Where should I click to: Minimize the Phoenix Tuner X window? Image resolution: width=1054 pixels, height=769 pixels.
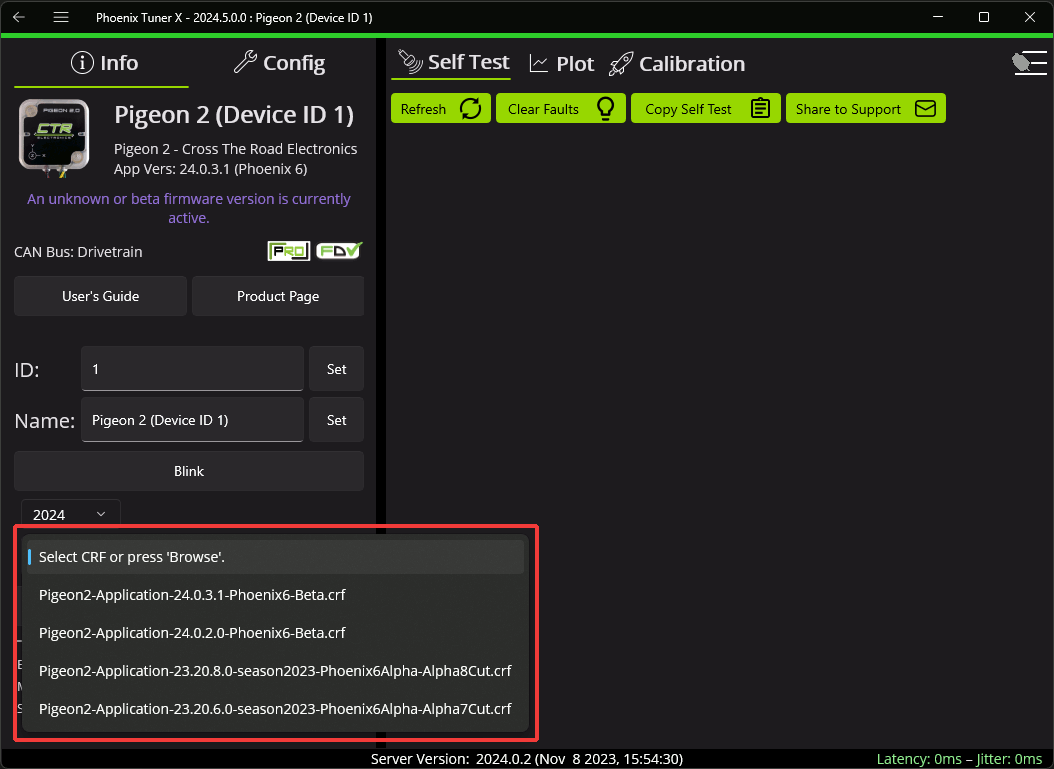[938, 17]
